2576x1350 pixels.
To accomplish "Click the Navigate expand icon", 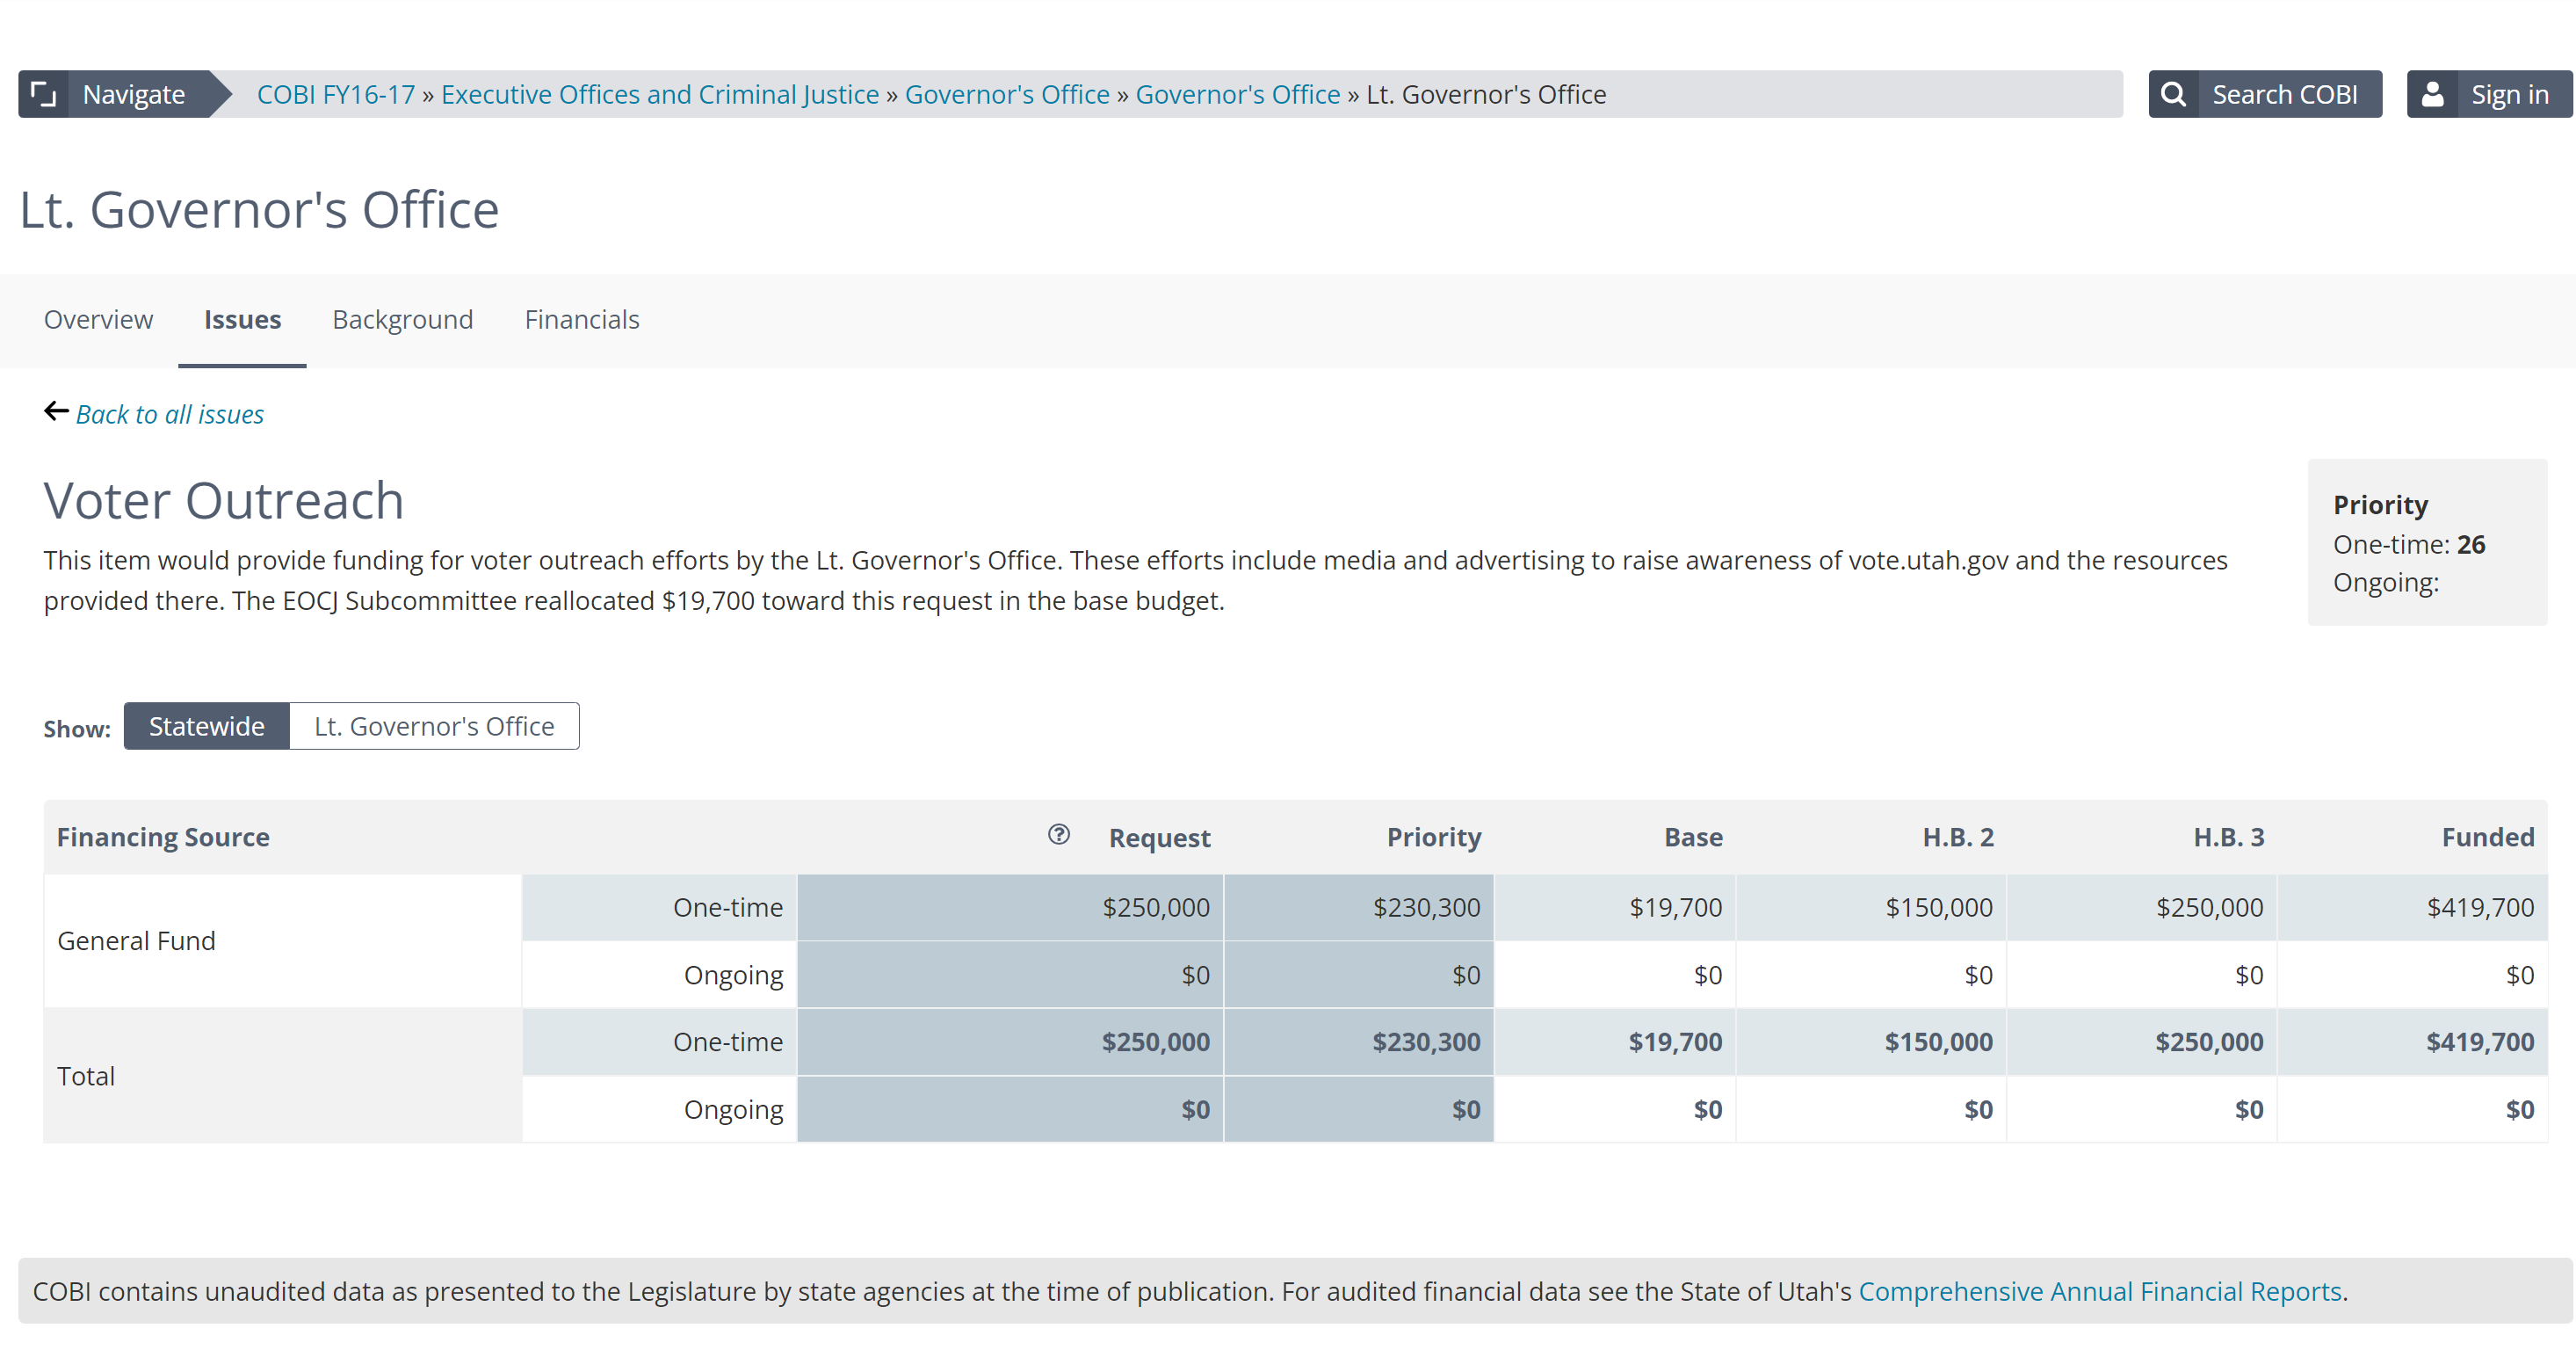I will [x=43, y=94].
